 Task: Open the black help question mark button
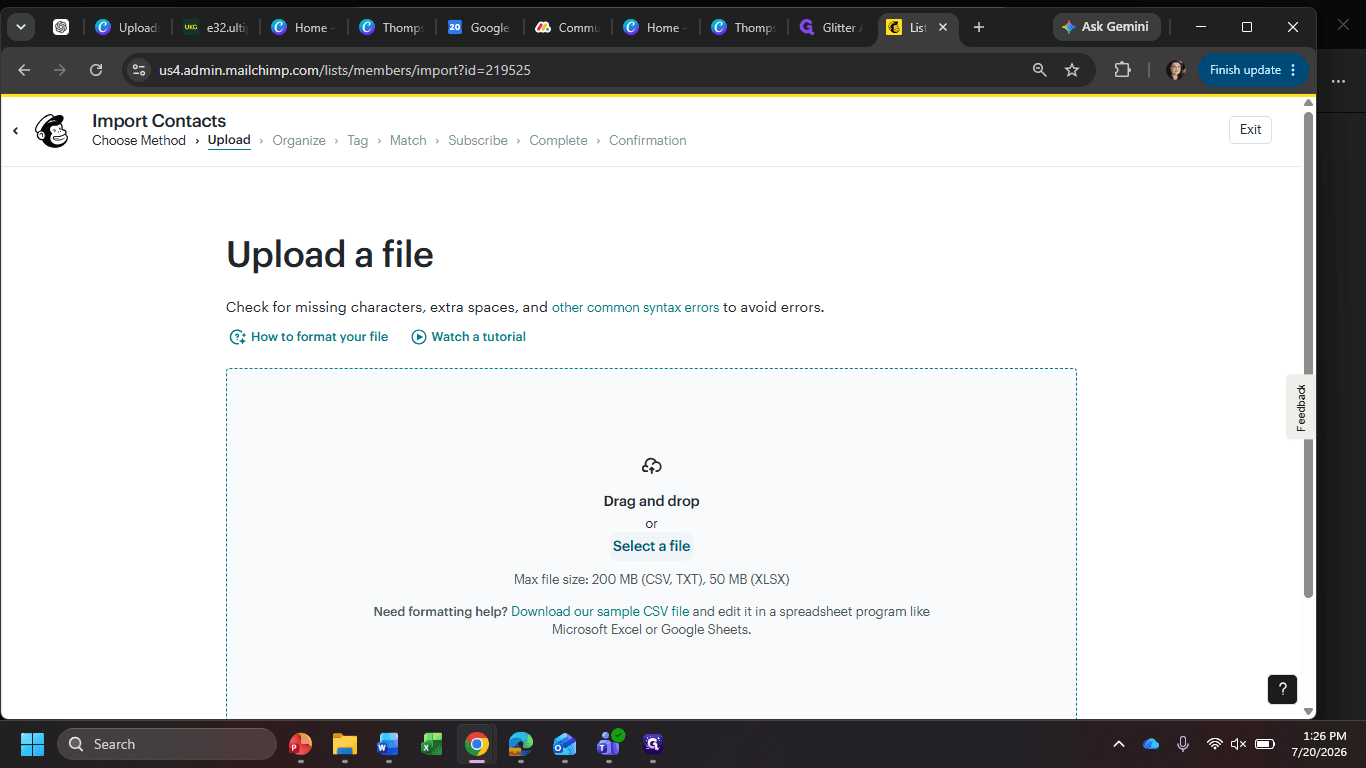(1282, 689)
